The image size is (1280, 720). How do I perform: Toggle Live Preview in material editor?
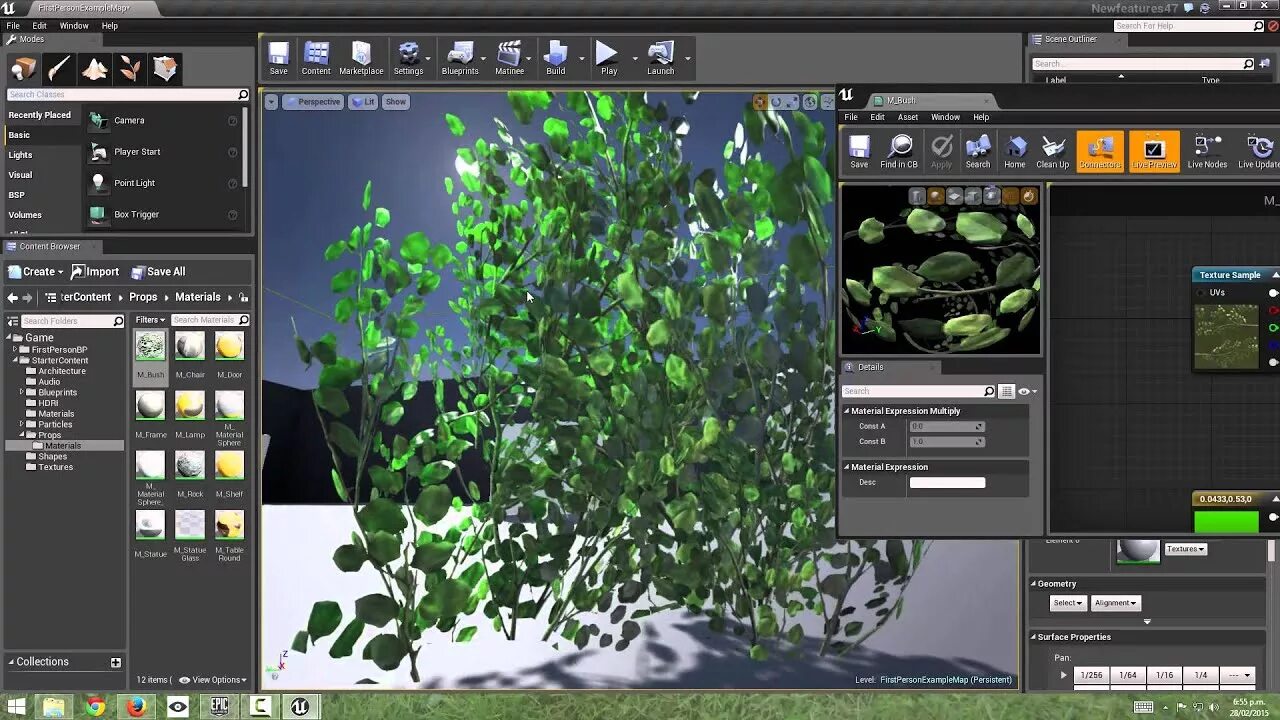pyautogui.click(x=1154, y=152)
